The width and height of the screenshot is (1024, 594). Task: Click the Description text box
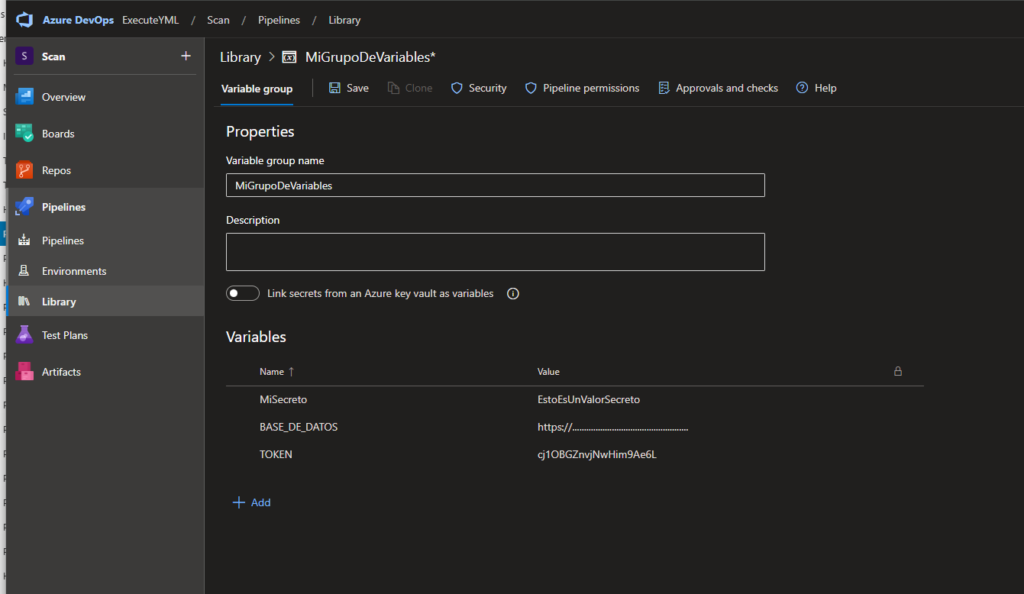click(495, 252)
